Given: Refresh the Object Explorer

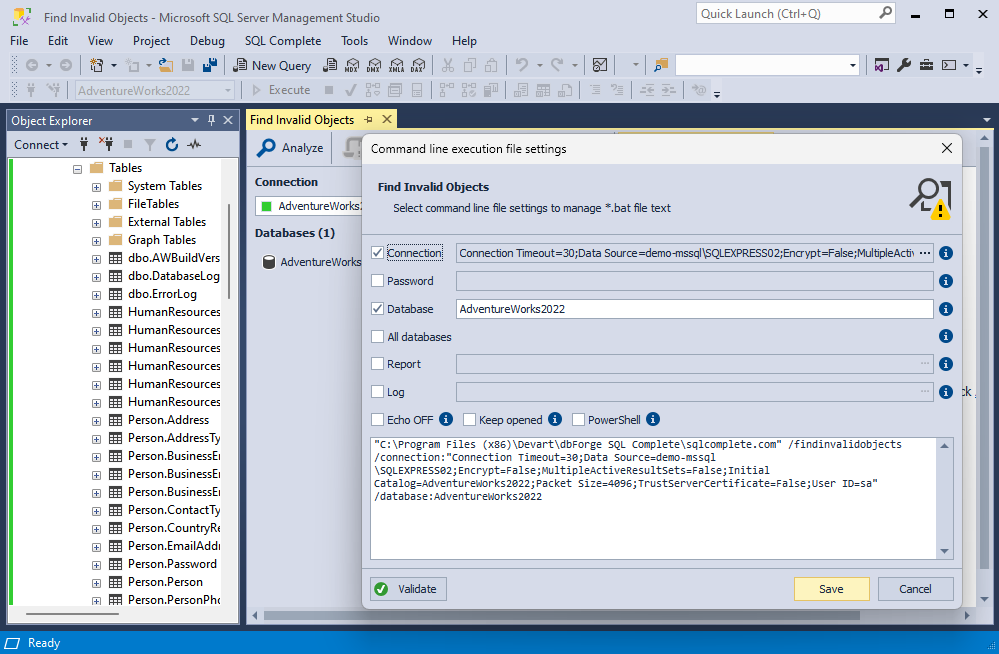Looking at the screenshot, I should (171, 145).
